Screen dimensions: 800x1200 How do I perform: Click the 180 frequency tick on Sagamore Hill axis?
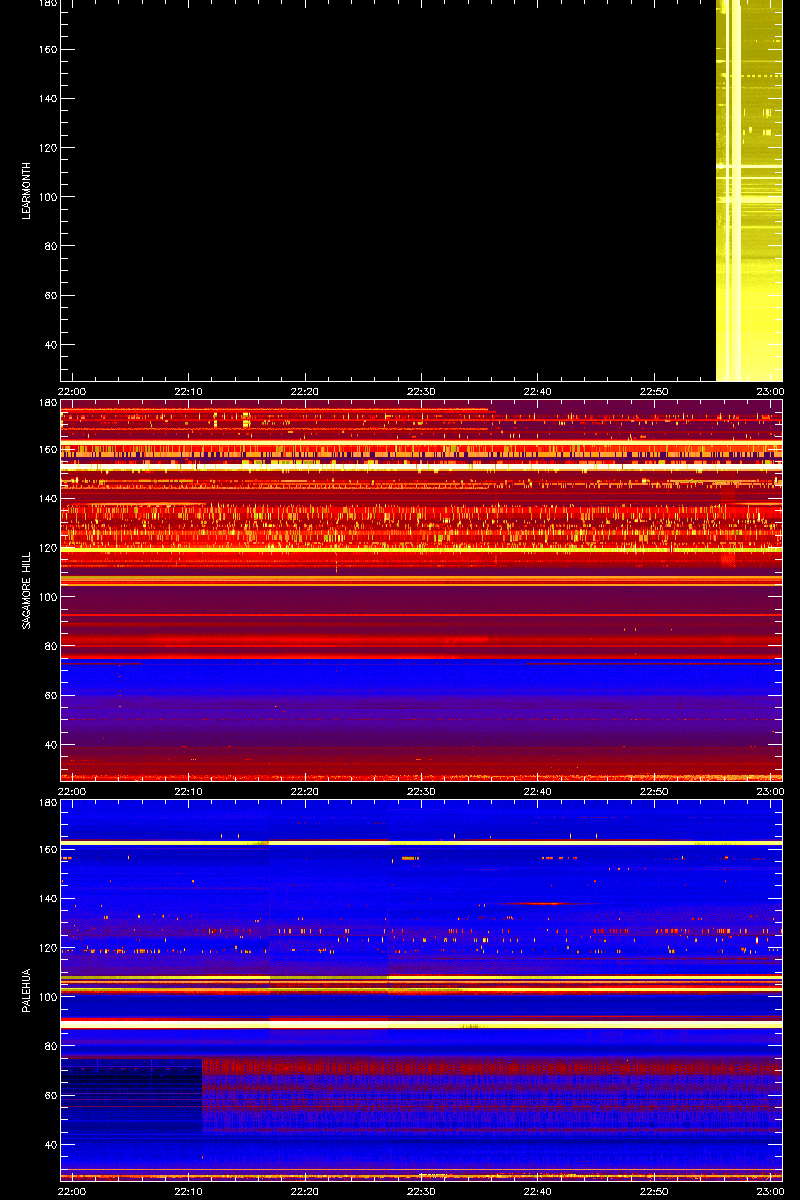[48, 403]
